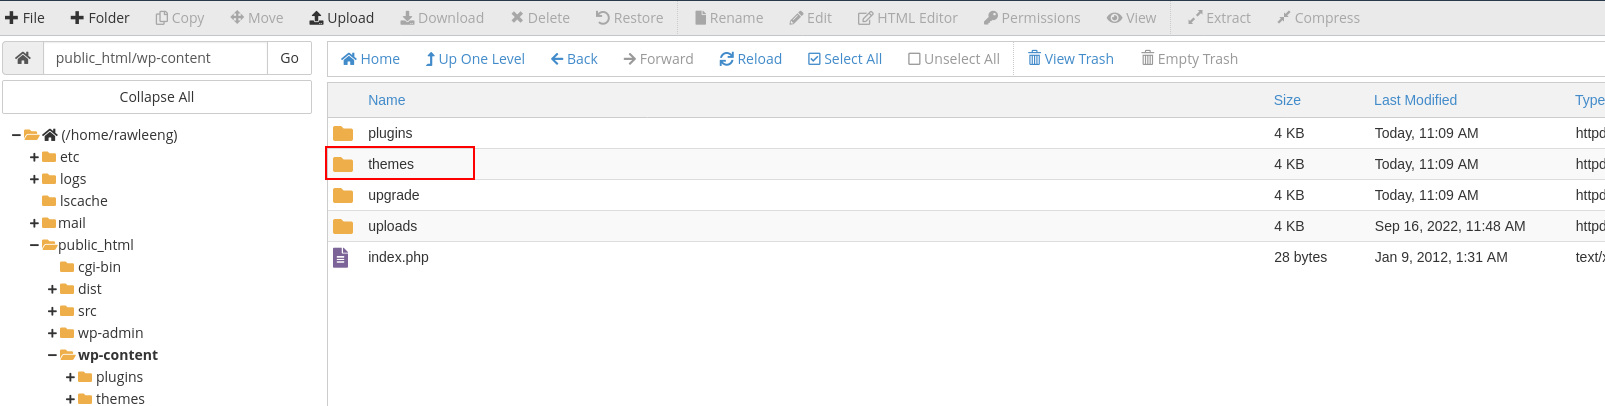Viewport: 1605px width, 406px height.
Task: Click the home icon beside path field
Action: click(x=23, y=58)
